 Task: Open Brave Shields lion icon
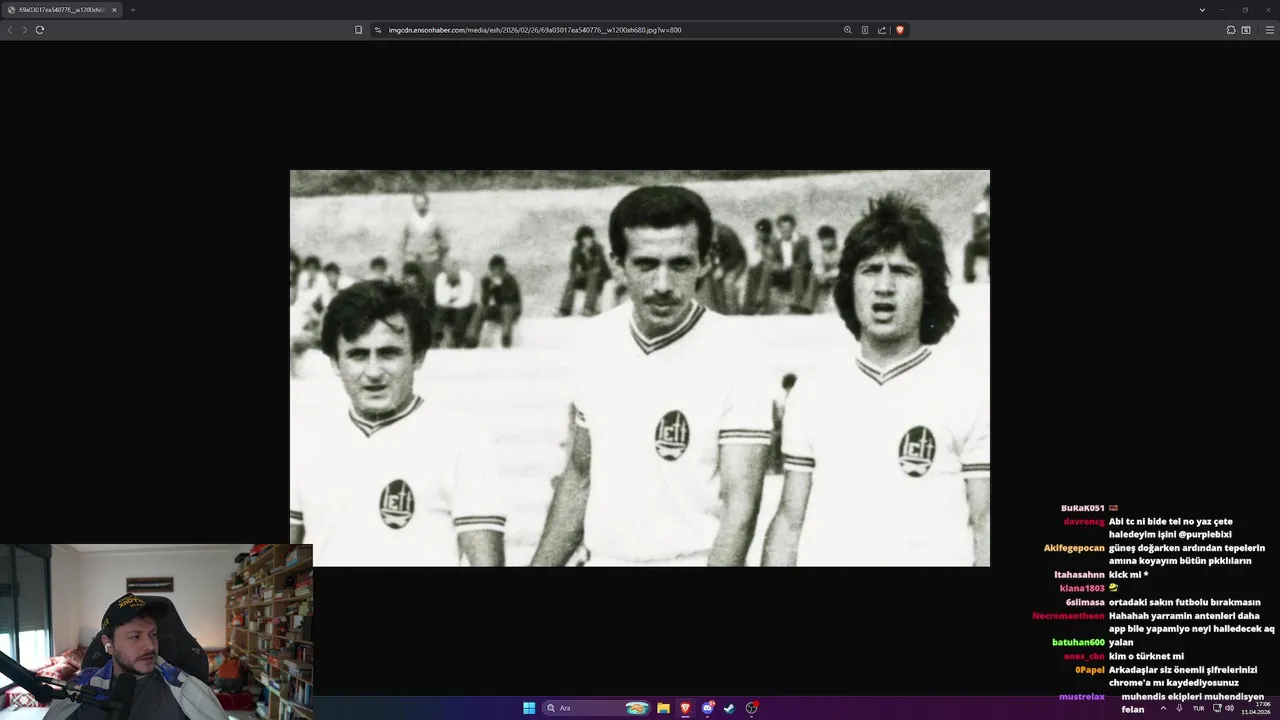point(900,30)
